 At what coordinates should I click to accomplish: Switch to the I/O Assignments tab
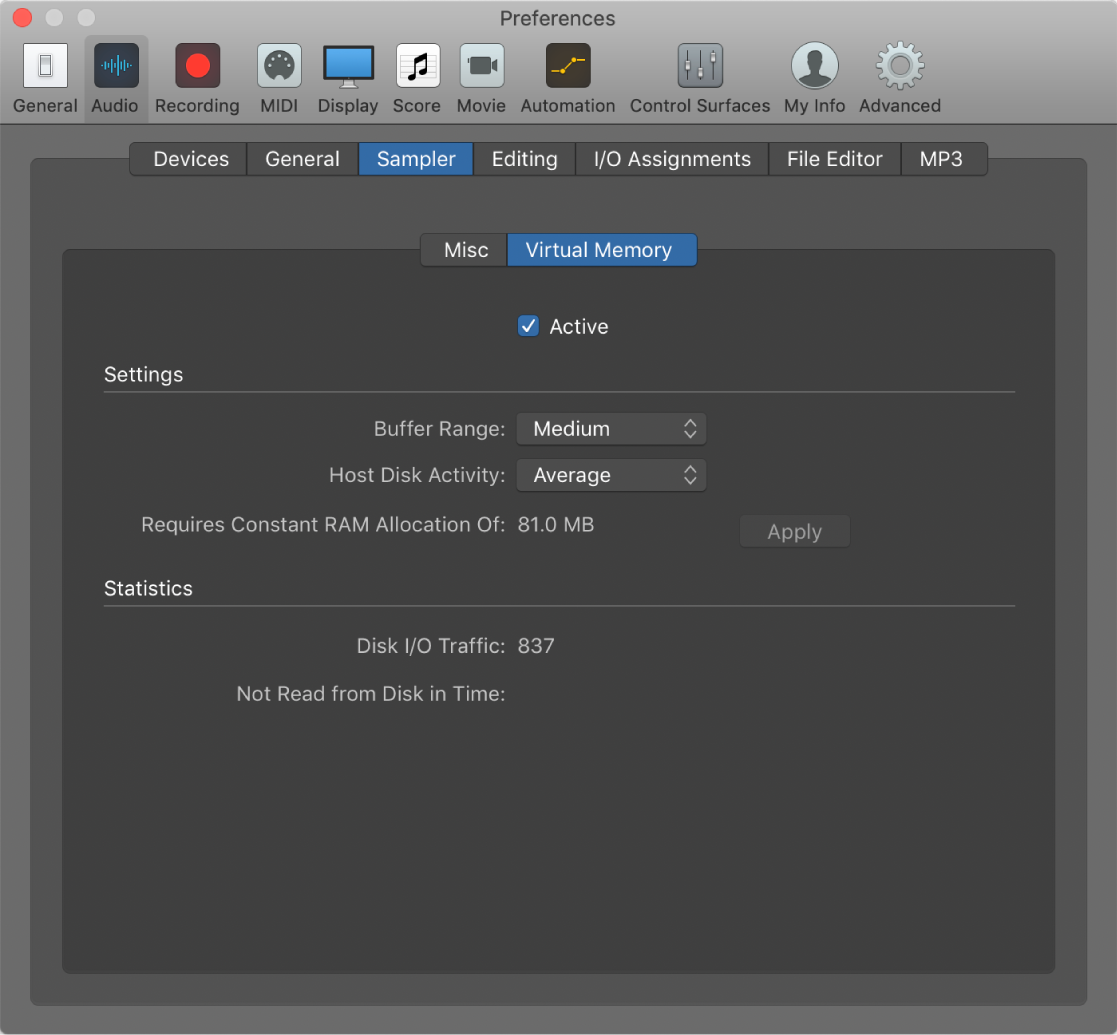[671, 158]
